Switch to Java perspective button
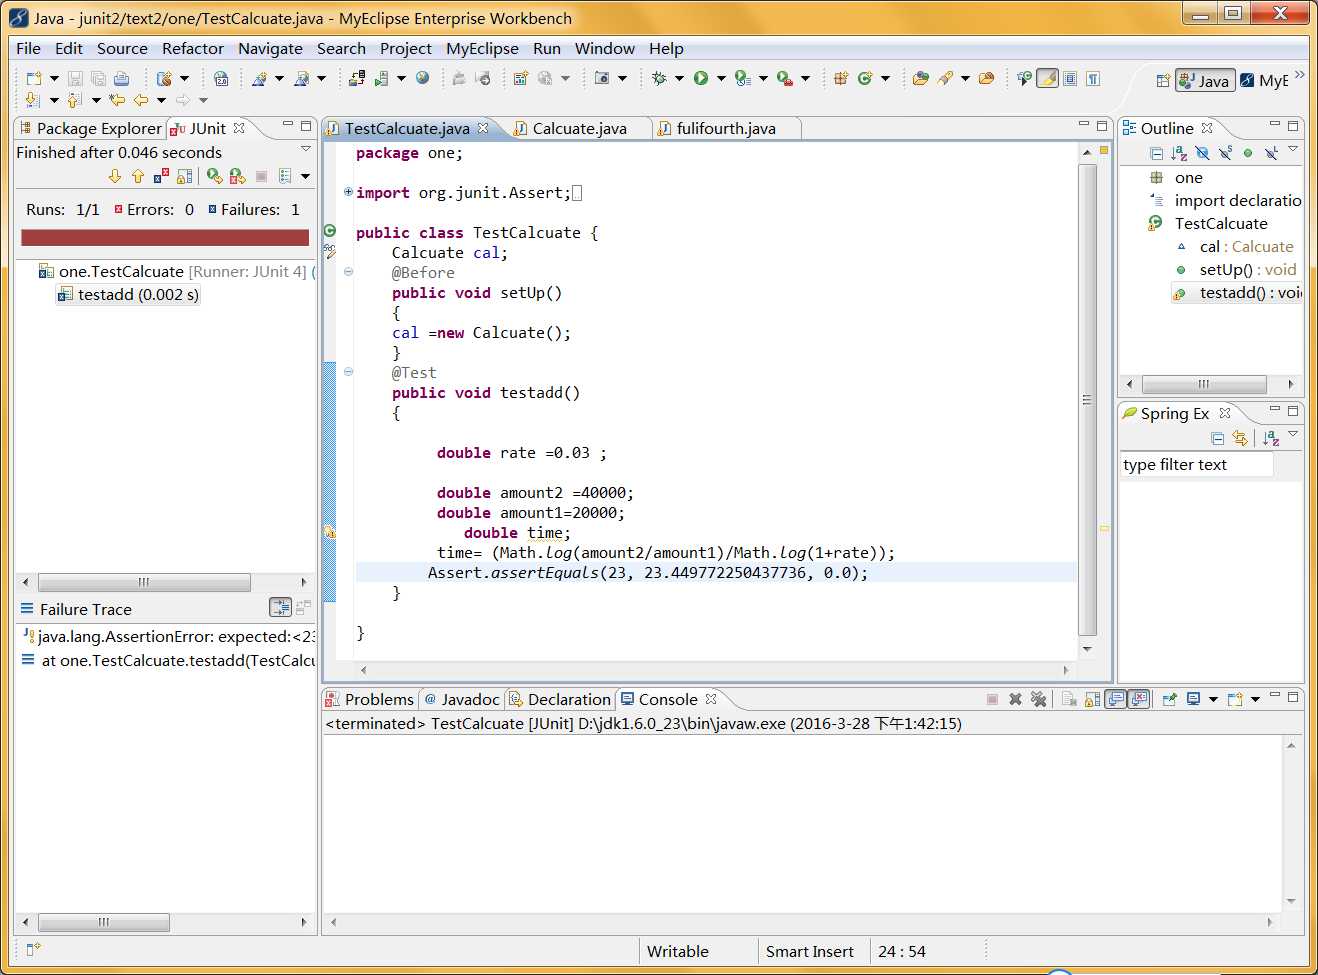This screenshot has width=1318, height=975. pyautogui.click(x=1205, y=81)
